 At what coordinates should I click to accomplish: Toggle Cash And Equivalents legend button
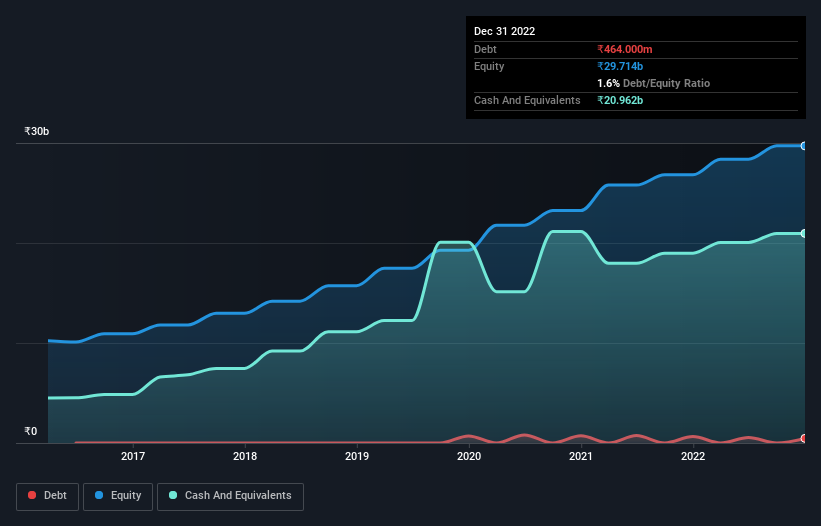230,496
